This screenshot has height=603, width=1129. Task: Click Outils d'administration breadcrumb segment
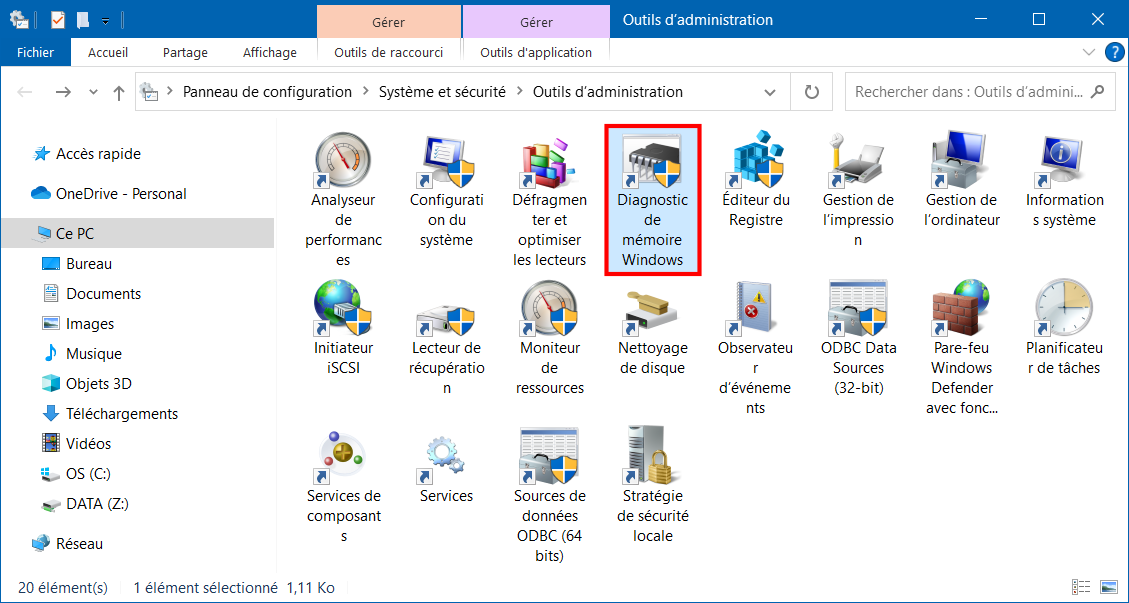click(x=608, y=92)
